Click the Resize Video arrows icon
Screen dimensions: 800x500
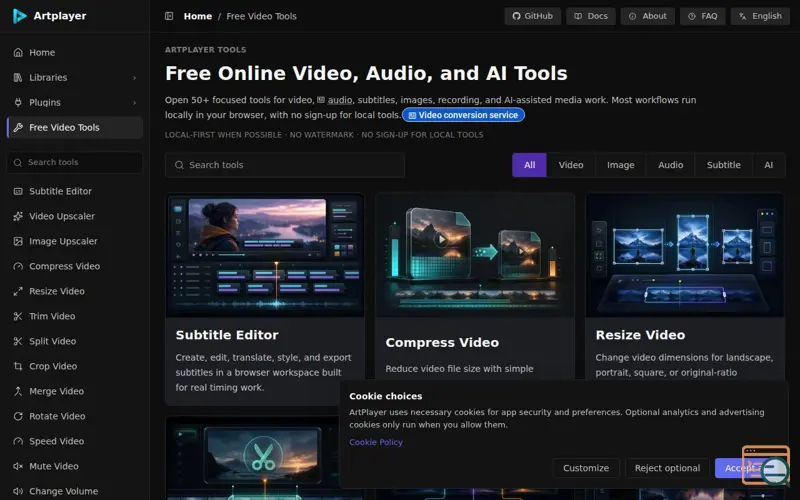pos(18,291)
